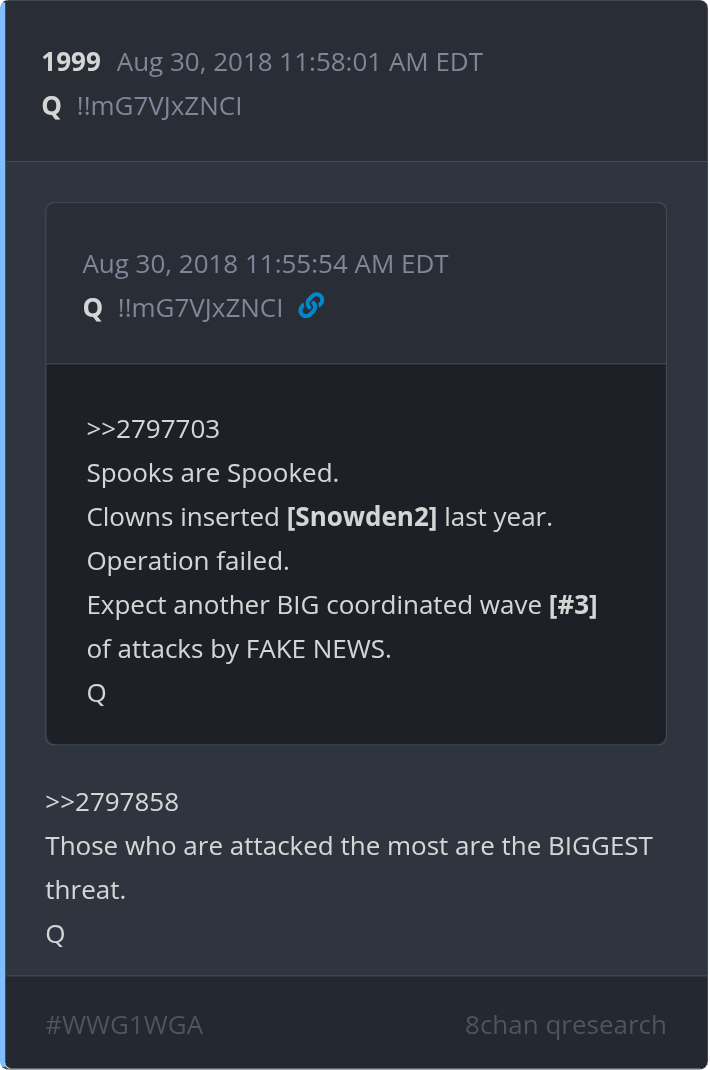The height and width of the screenshot is (1070, 710).
Task: Click the #WWG1WGA hashtag in footer
Action: [x=124, y=1025]
